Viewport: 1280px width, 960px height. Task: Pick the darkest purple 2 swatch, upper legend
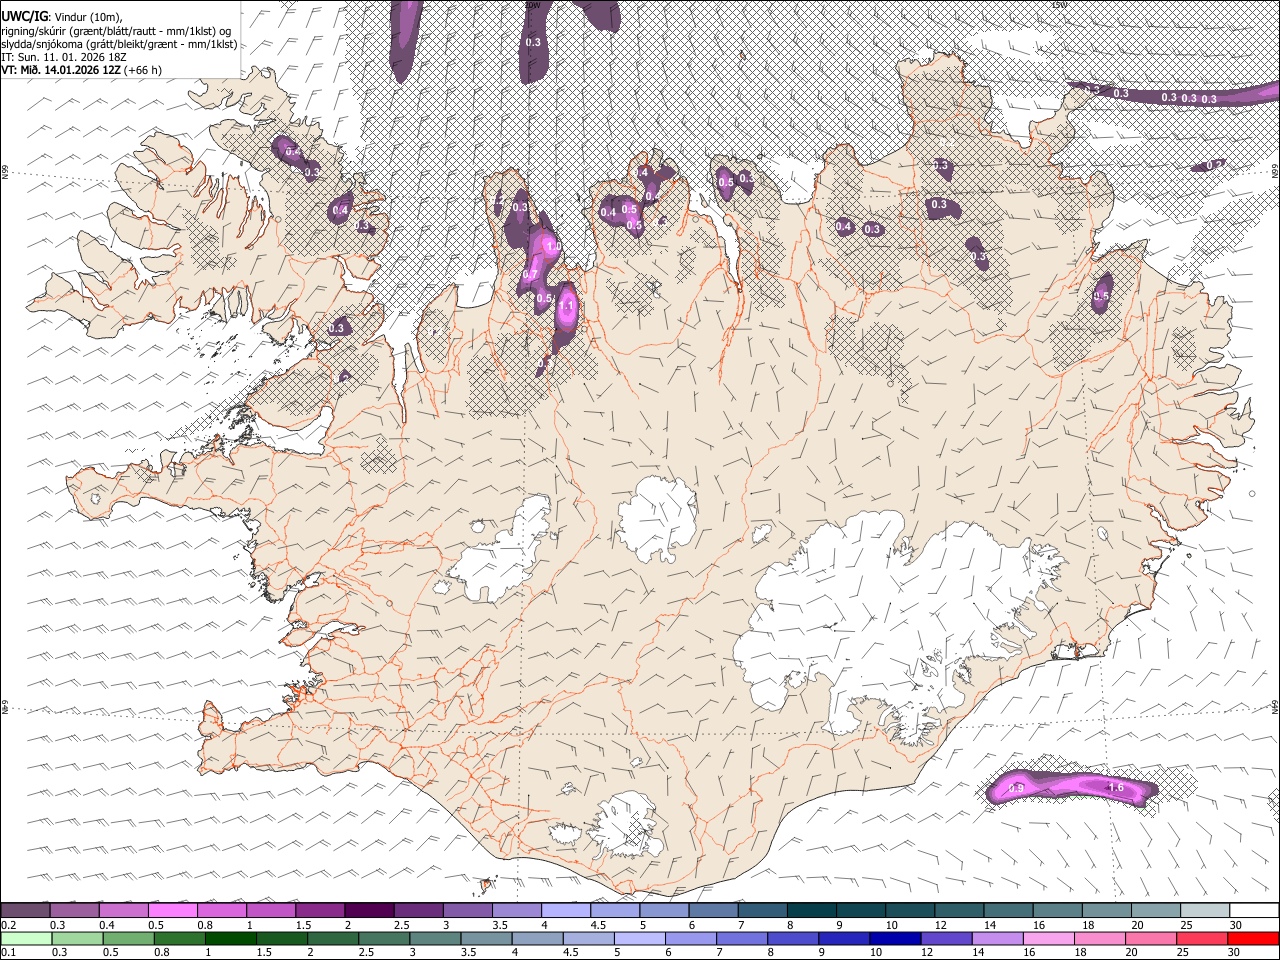(x=369, y=910)
